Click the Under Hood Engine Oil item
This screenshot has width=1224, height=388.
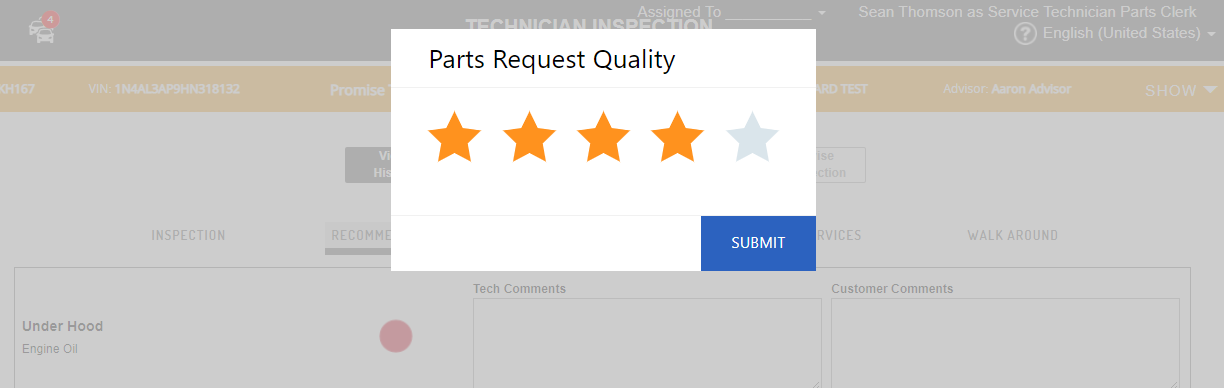pyautogui.click(x=63, y=337)
